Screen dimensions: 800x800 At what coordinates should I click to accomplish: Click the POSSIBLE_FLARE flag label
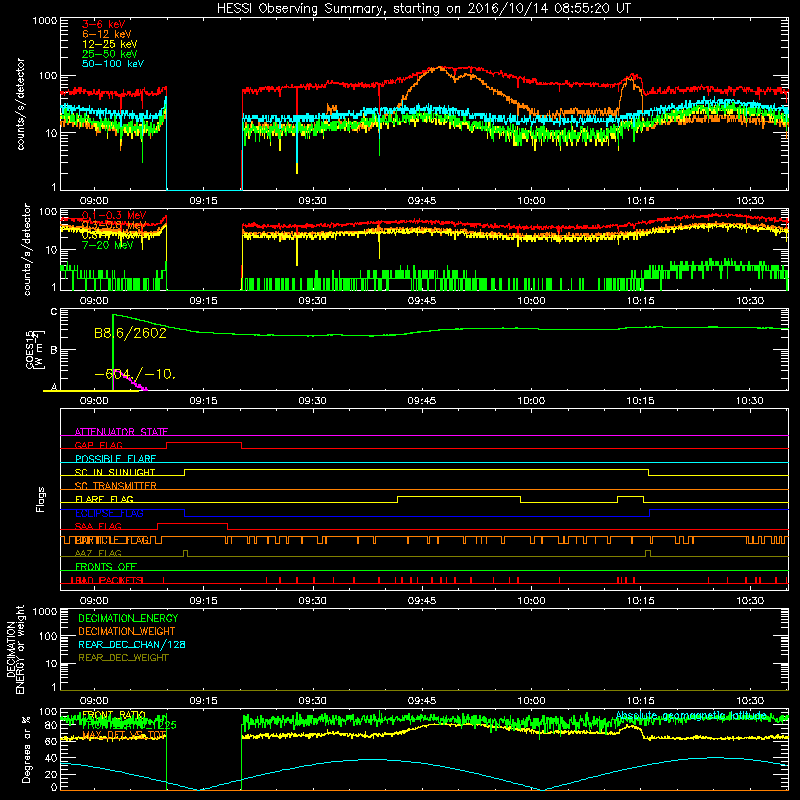pos(115,459)
